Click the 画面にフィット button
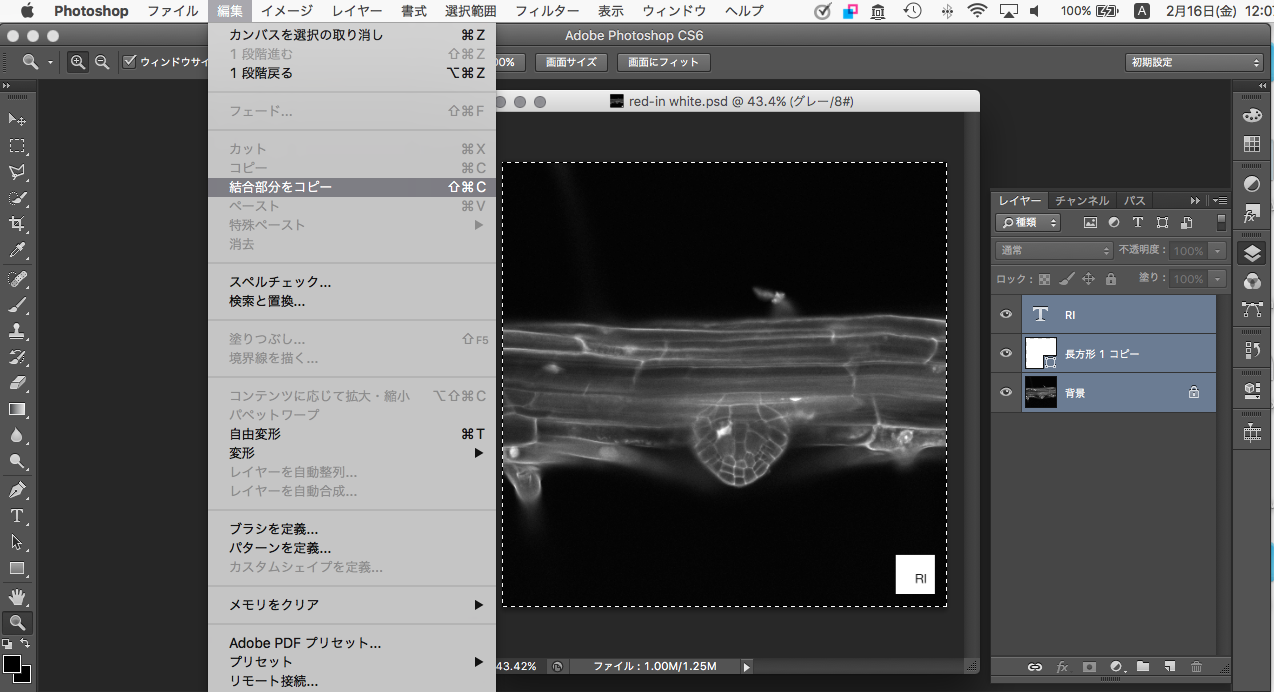The width and height of the screenshot is (1274, 692). point(664,62)
